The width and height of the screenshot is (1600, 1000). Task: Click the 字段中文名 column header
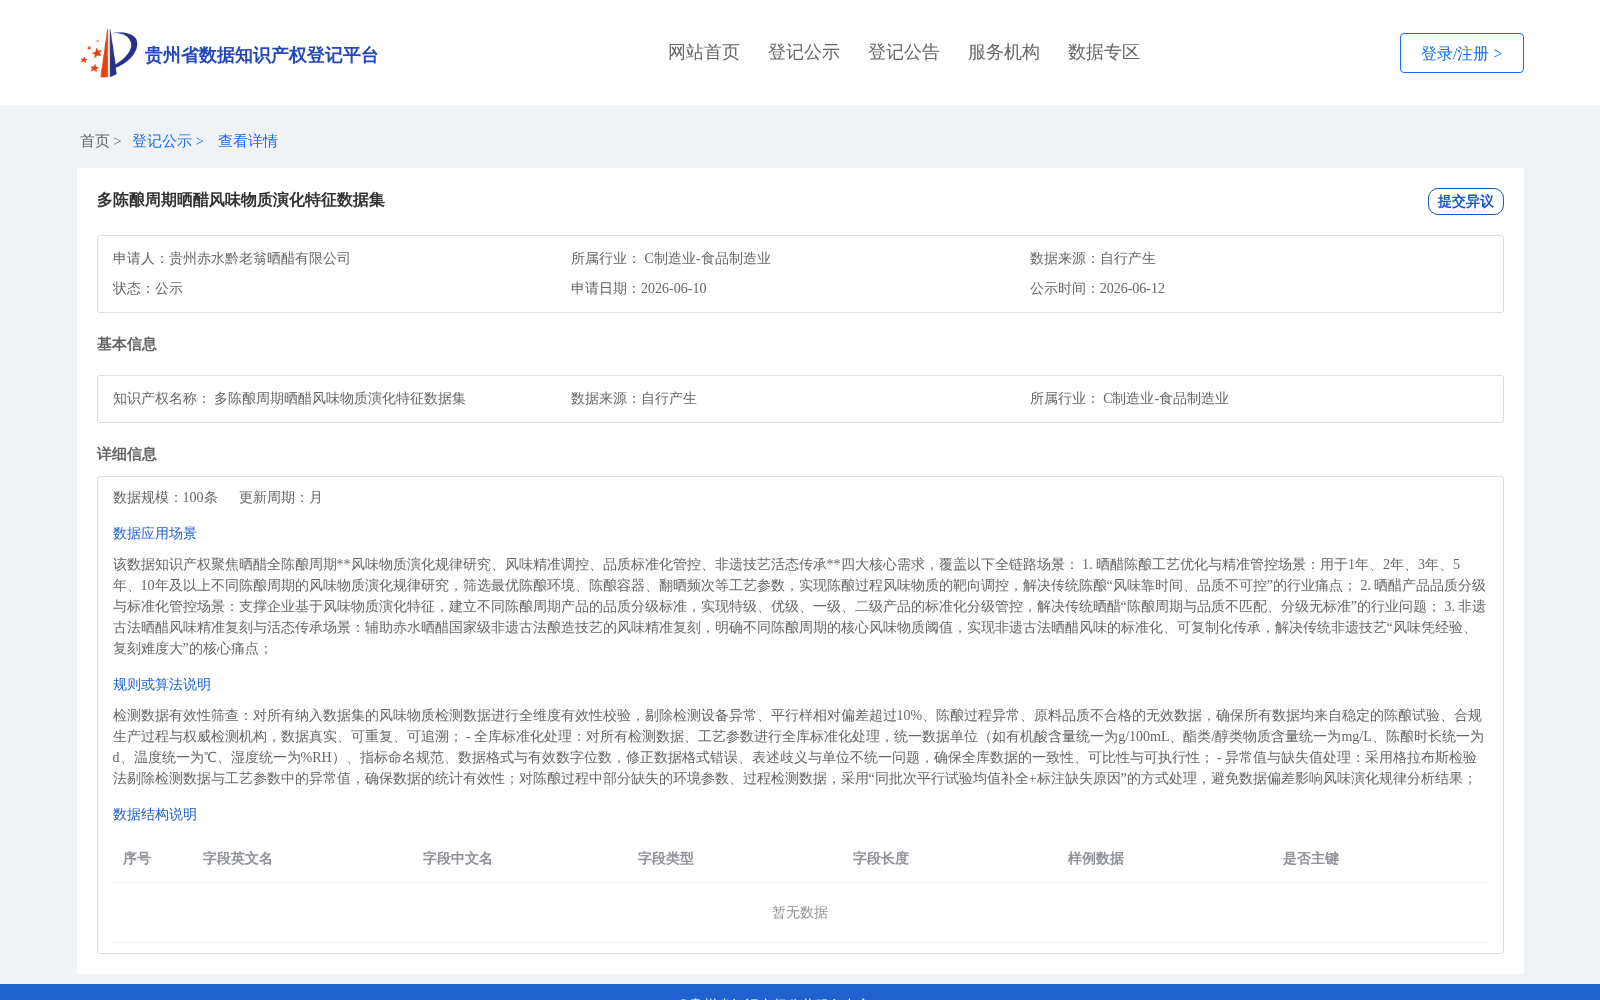click(x=458, y=858)
